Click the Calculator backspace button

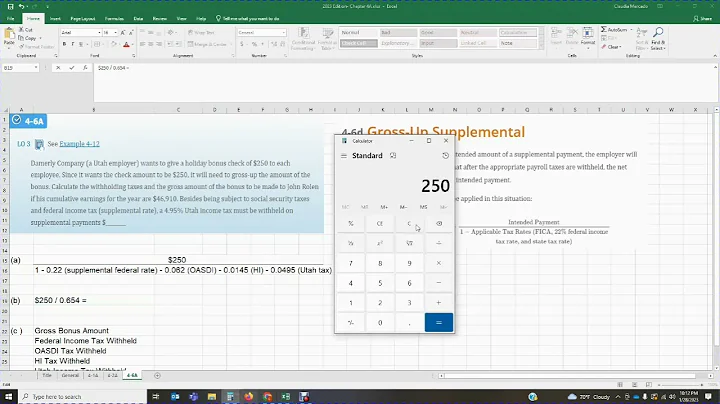(439, 224)
